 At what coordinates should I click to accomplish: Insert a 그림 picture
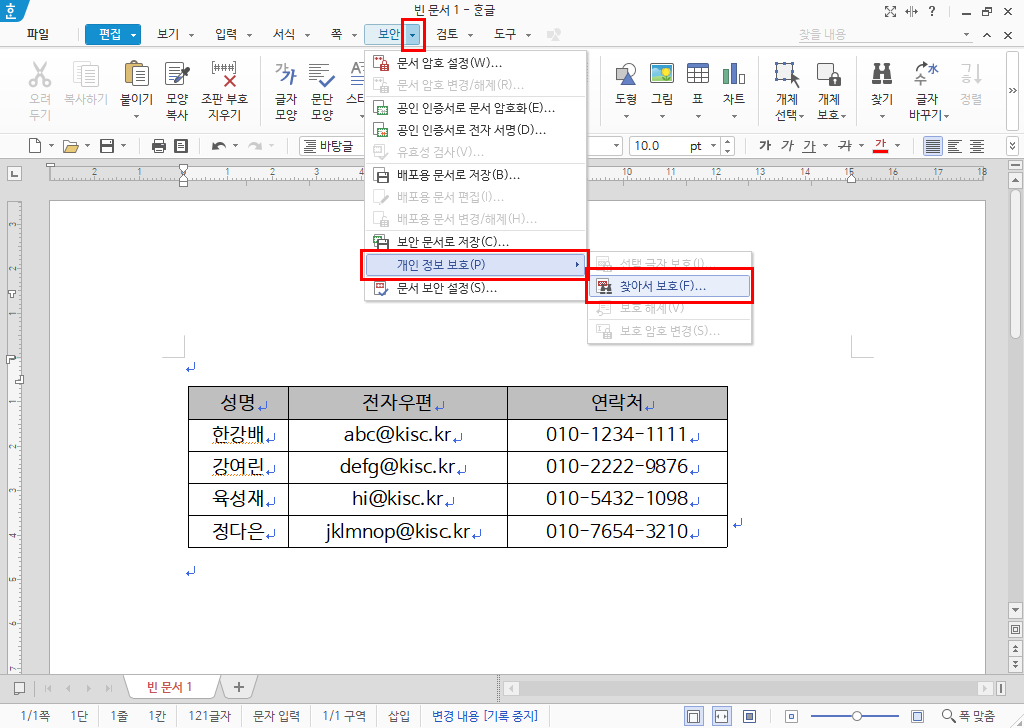coord(662,74)
